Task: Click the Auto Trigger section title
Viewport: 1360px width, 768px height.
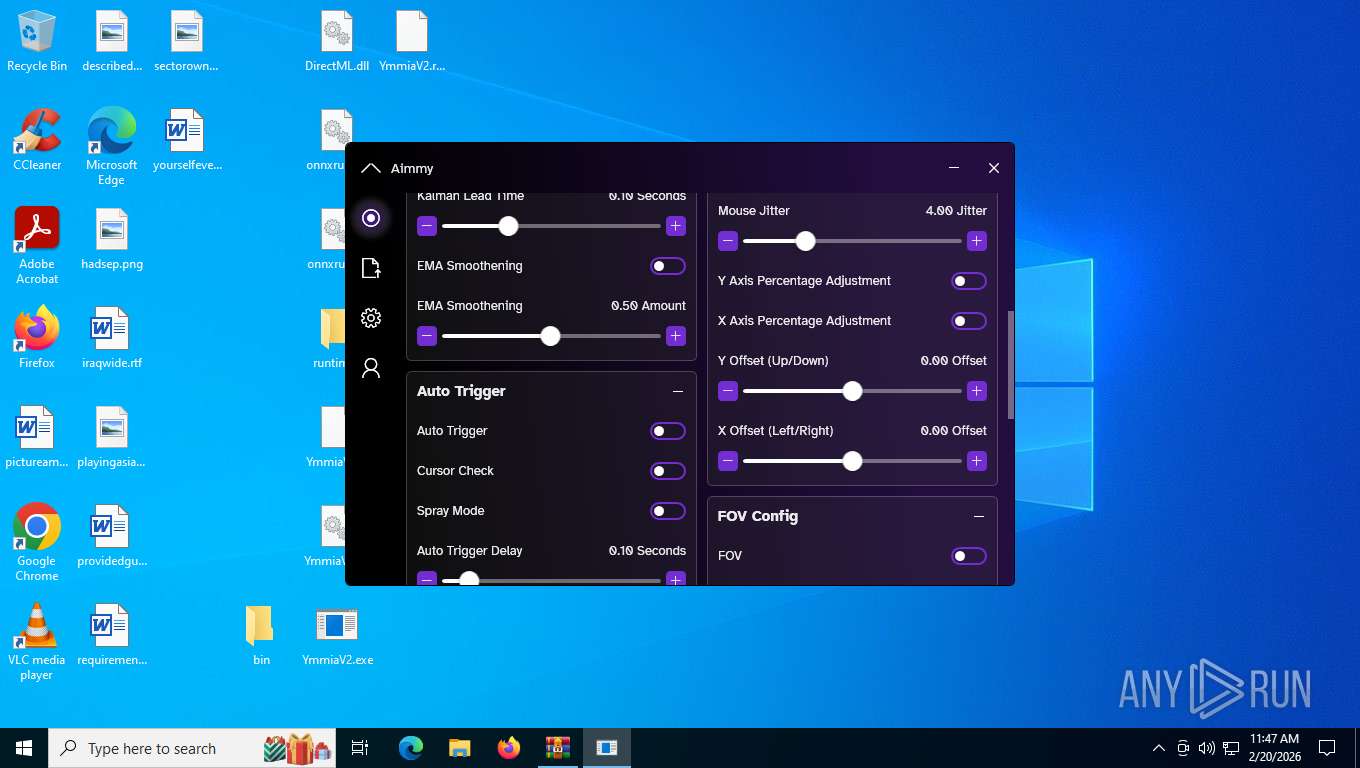Action: coord(461,391)
